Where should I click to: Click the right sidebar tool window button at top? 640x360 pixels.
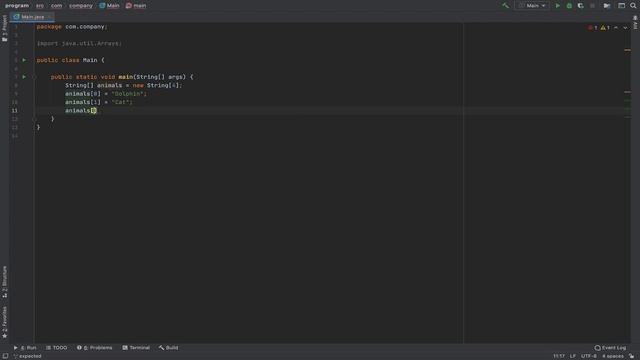click(x=636, y=23)
